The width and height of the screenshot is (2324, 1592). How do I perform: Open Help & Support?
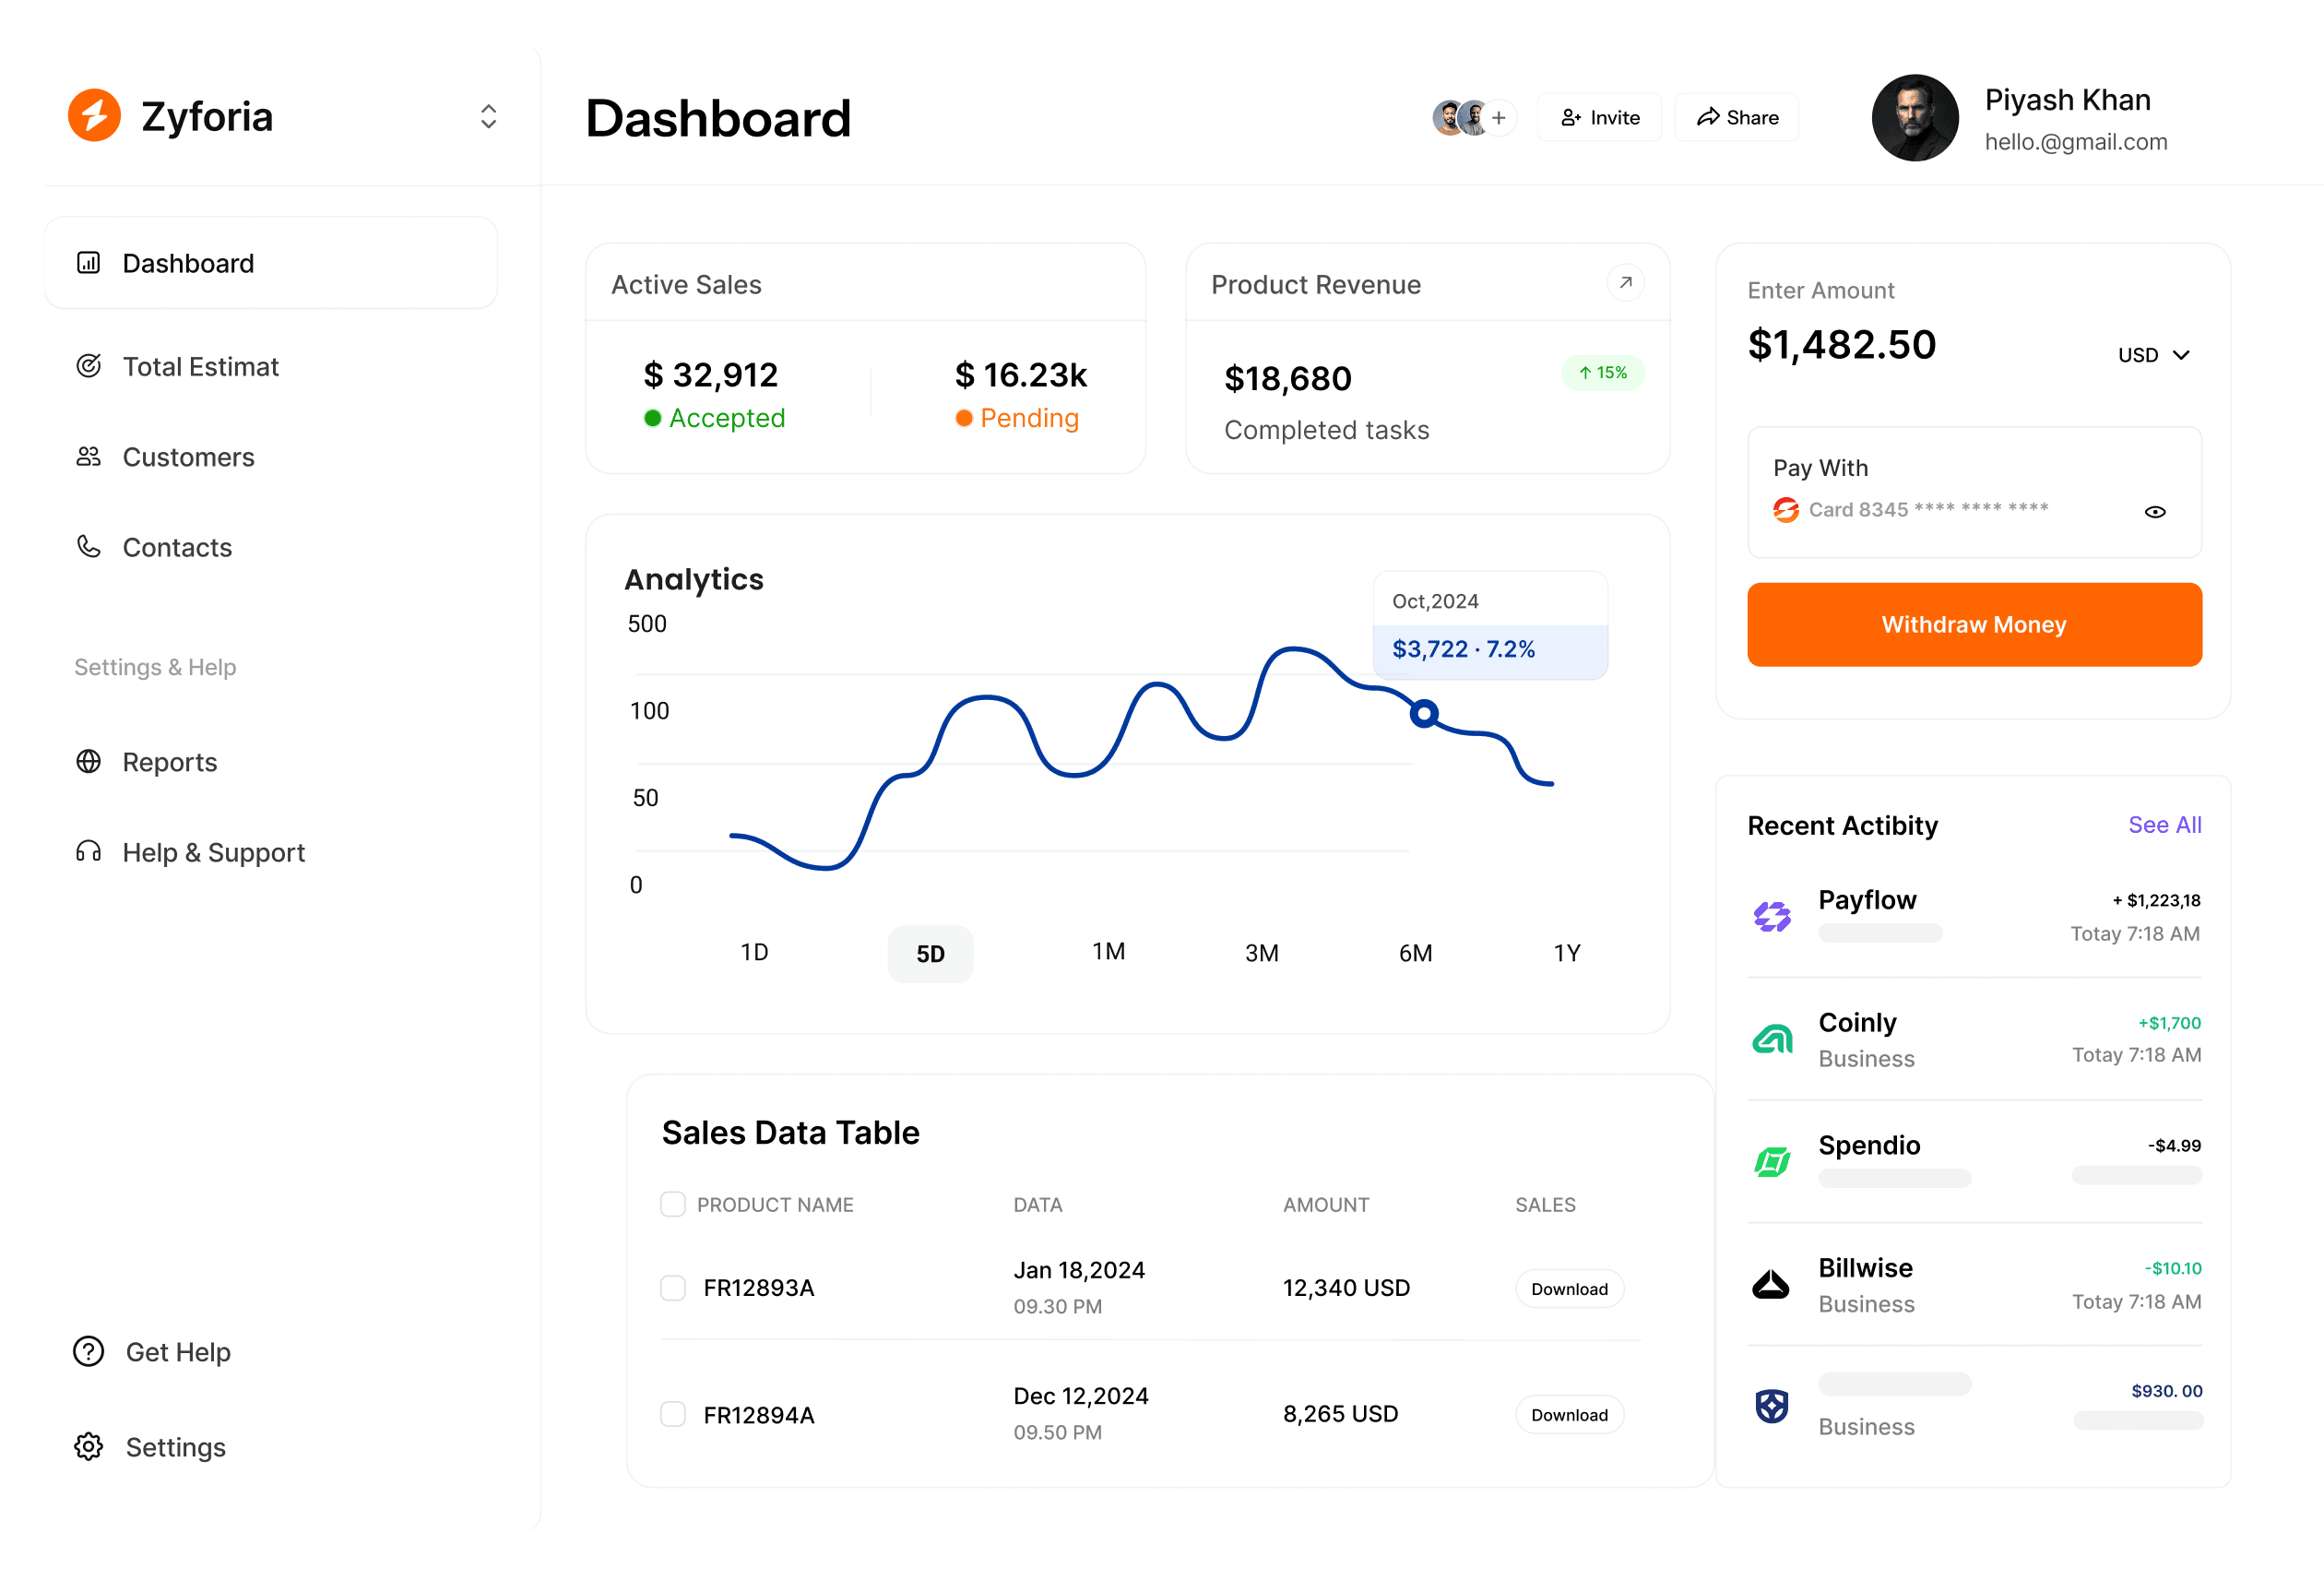tap(213, 852)
